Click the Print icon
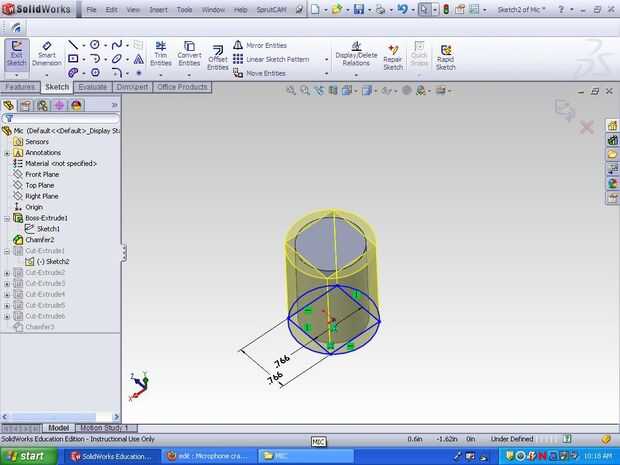Screen dimensions: 620x465 click(x=380, y=9)
